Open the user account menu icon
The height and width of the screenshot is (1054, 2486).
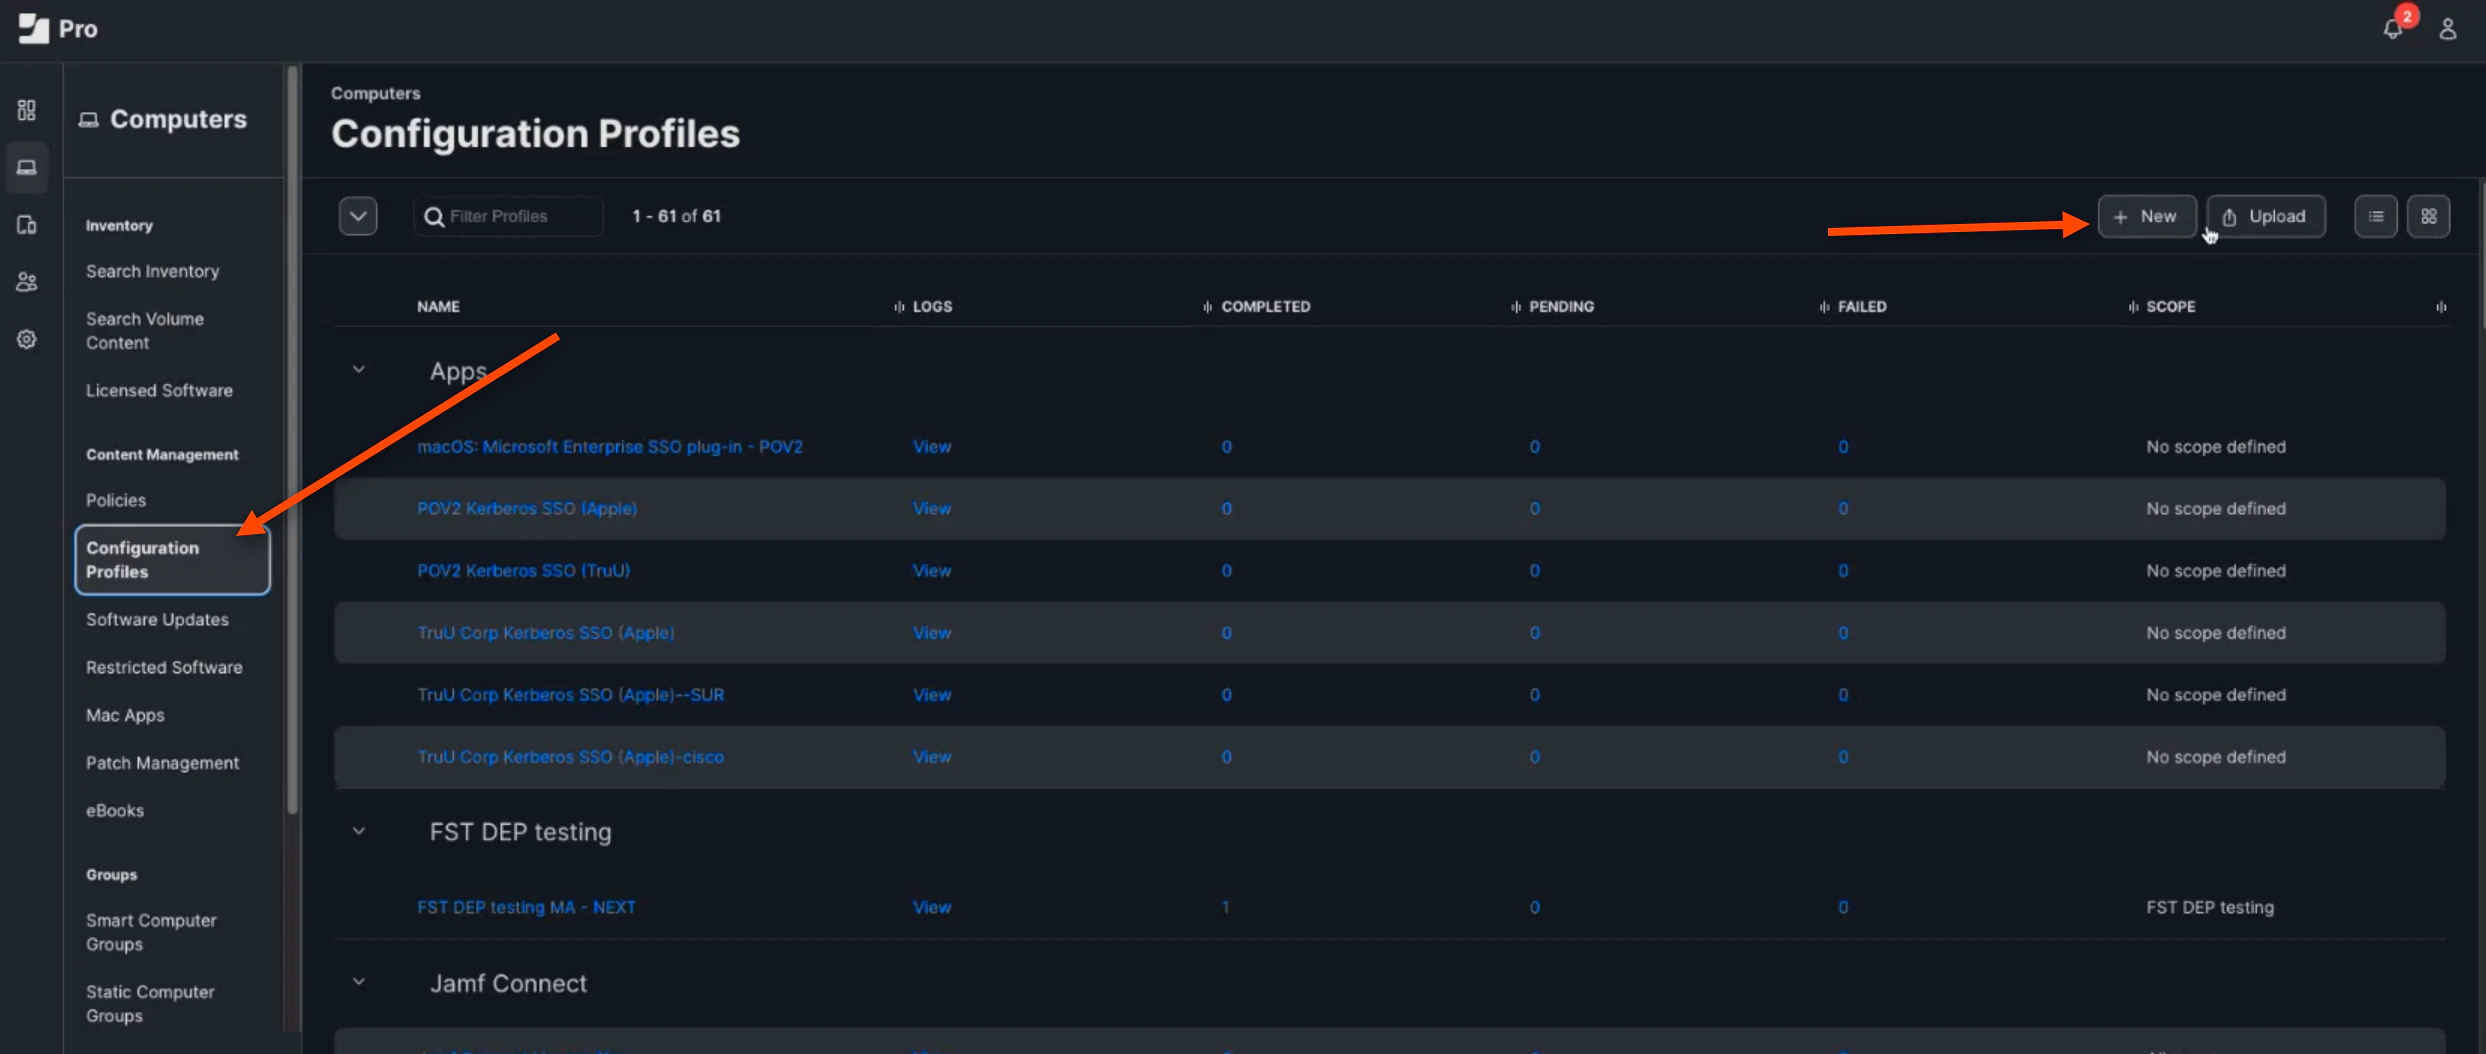coord(2447,29)
